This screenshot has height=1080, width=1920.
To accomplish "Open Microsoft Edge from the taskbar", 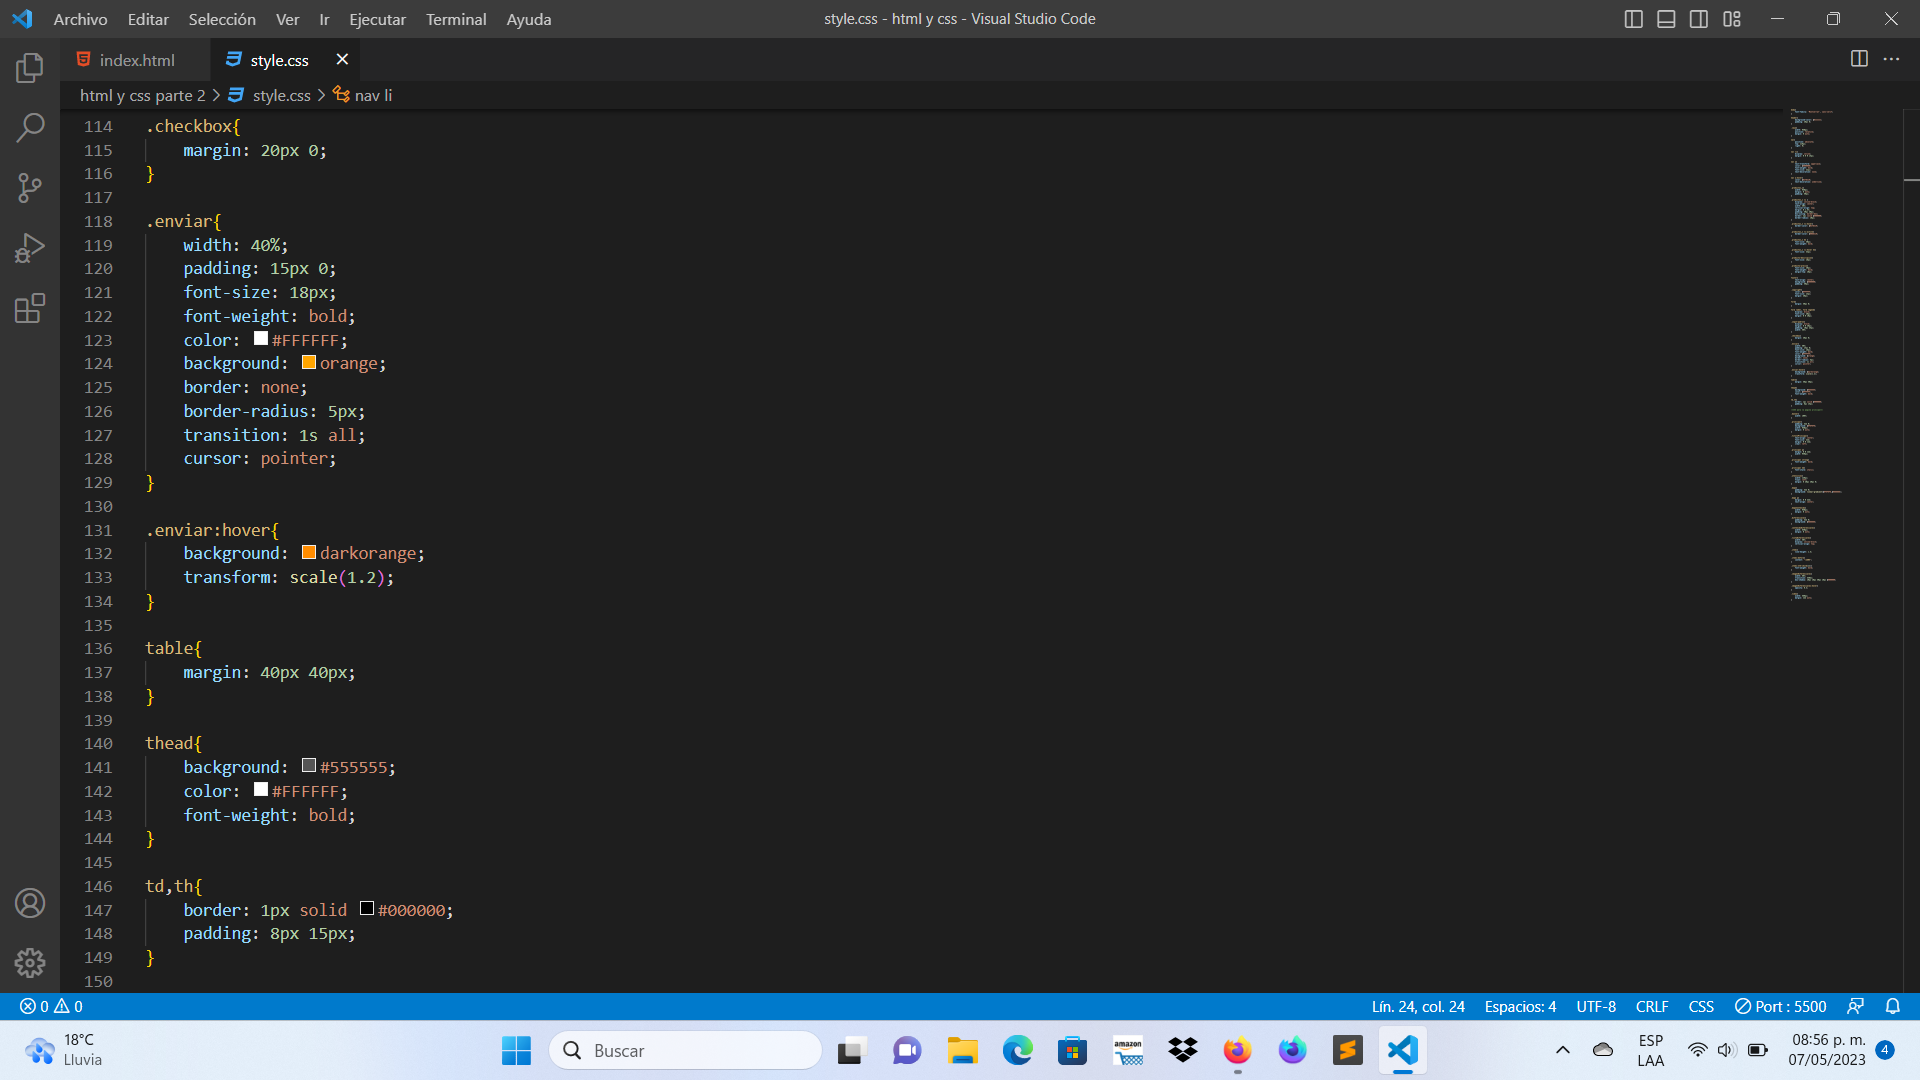I will click(x=1017, y=1050).
